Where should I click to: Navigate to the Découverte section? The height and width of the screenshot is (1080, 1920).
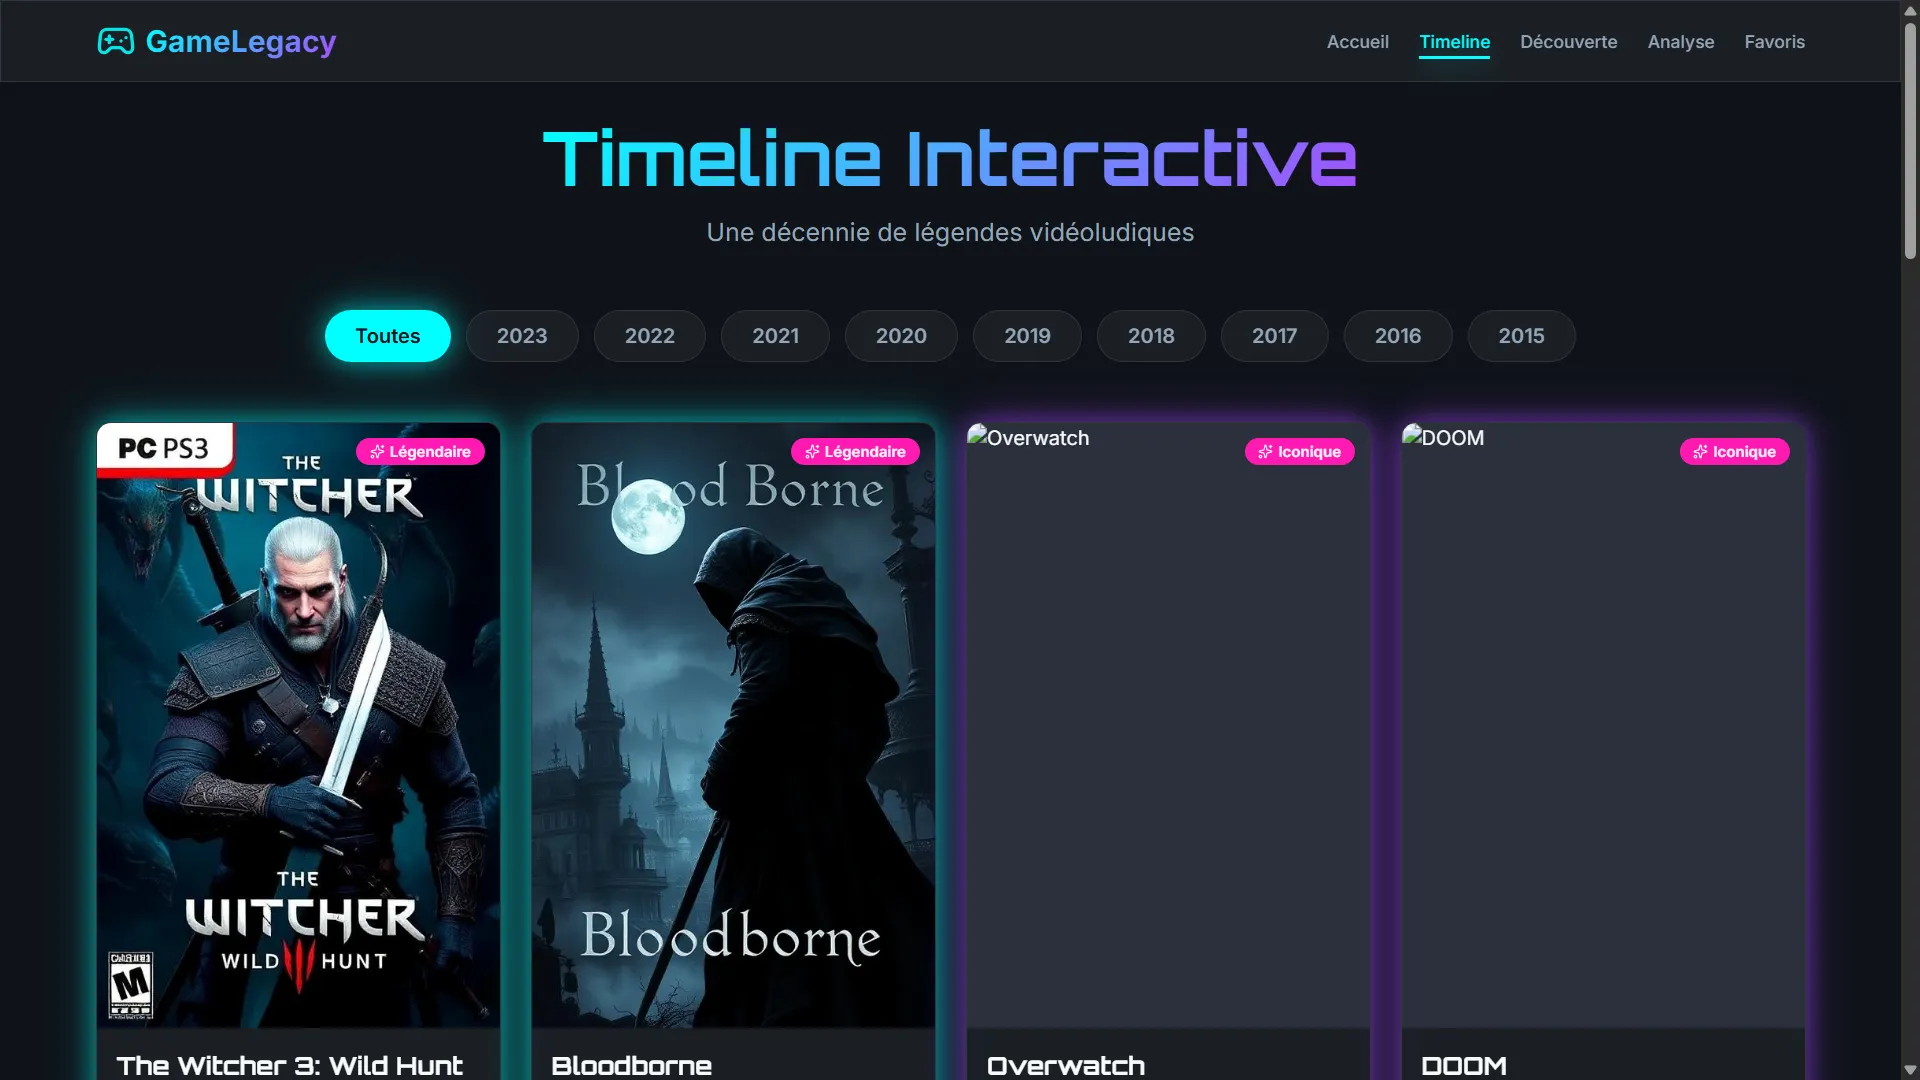point(1568,42)
